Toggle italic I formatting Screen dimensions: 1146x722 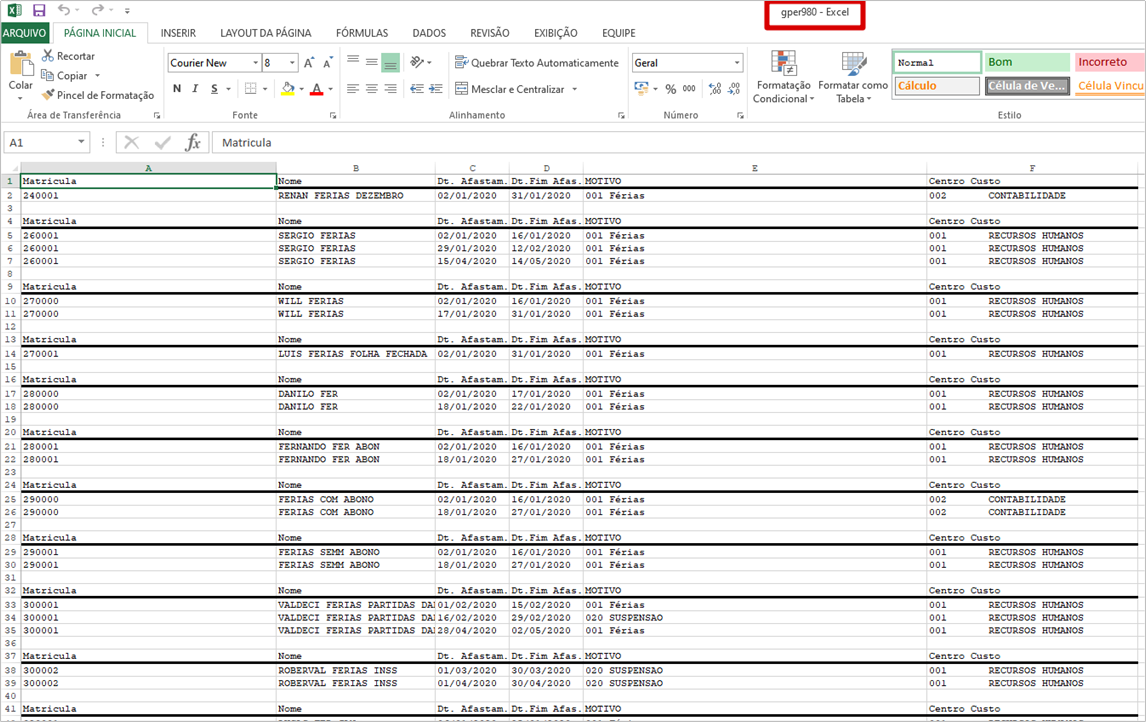click(x=195, y=88)
